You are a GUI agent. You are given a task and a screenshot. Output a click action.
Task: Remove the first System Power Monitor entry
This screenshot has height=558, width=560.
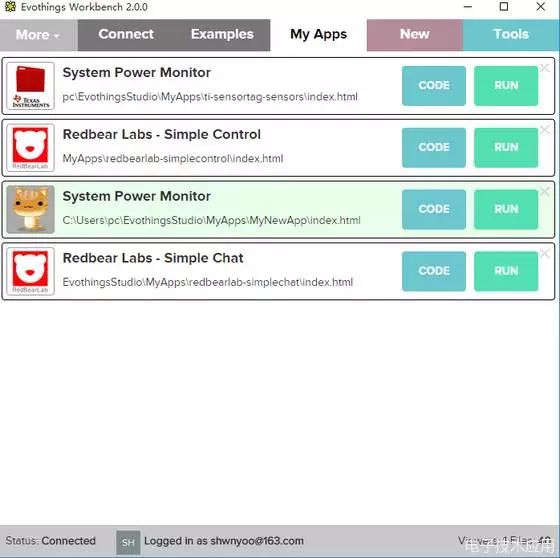tap(545, 68)
